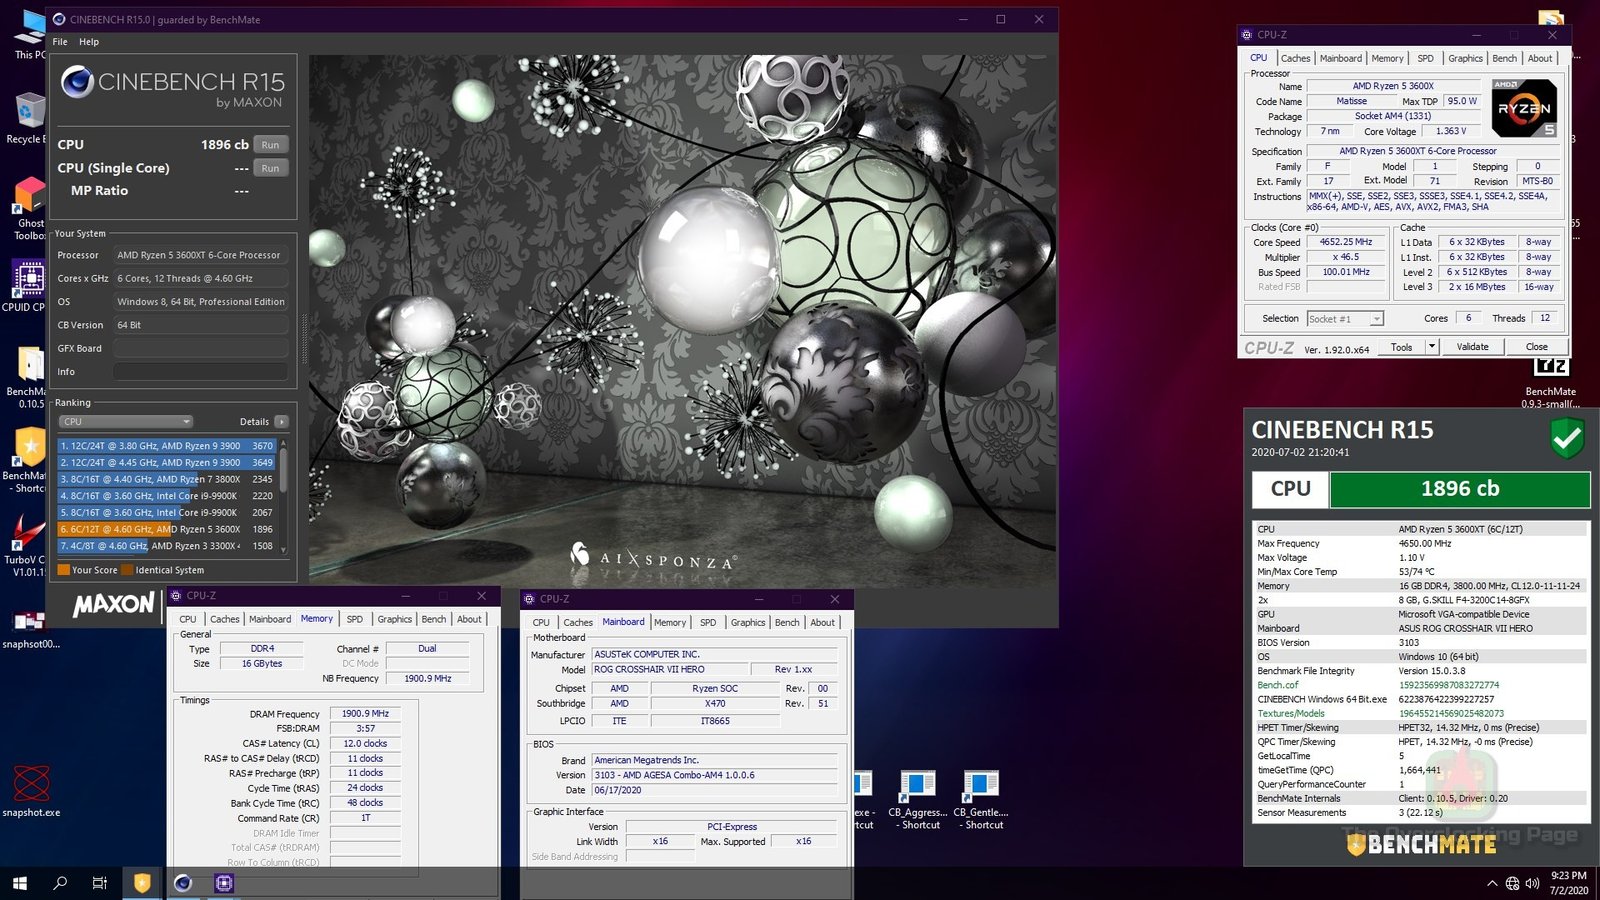Click the BenchMate shield icon in the taskbar

(142, 883)
